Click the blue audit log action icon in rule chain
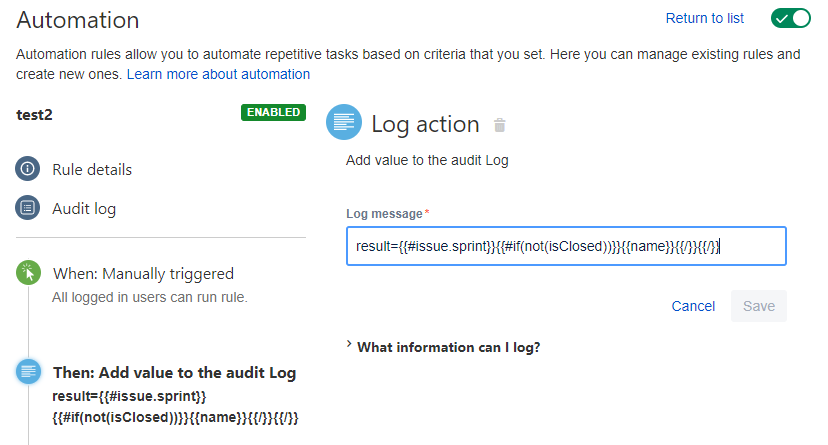The height and width of the screenshot is (445, 828). coord(29,372)
